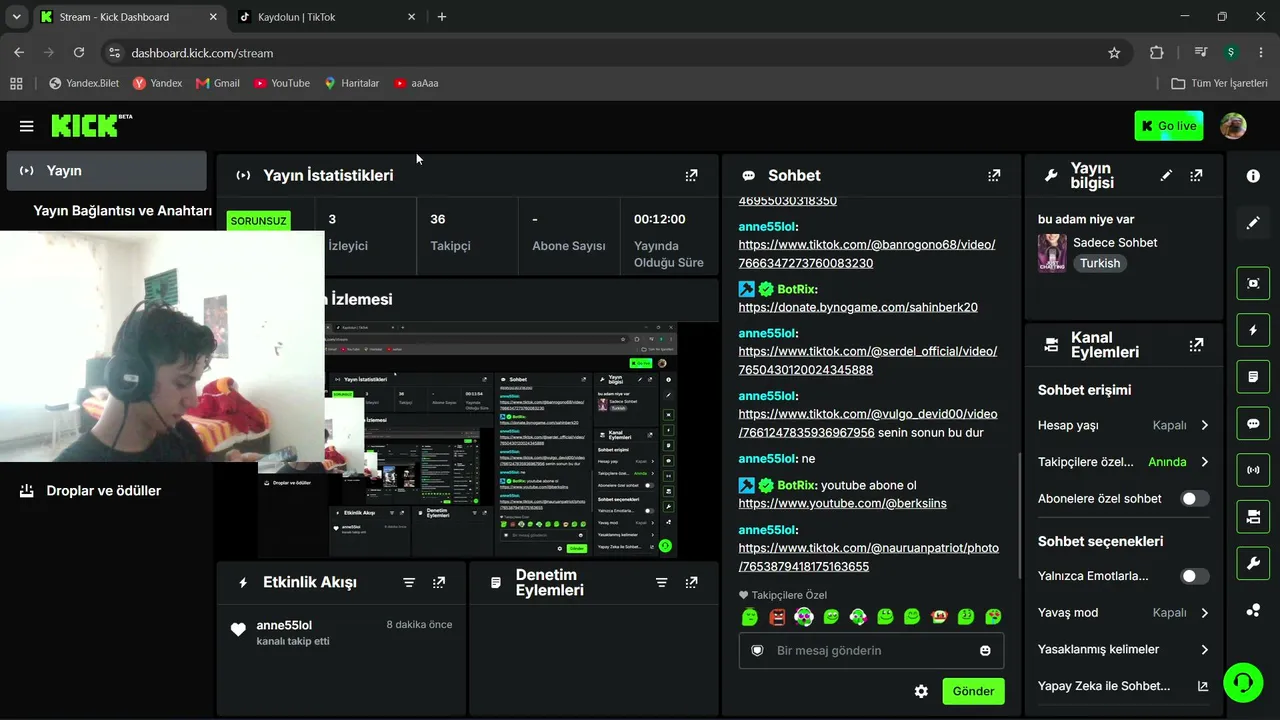The height and width of the screenshot is (720, 1280).
Task: Toggle channel actions widget in right sidebar
Action: tap(1253, 516)
